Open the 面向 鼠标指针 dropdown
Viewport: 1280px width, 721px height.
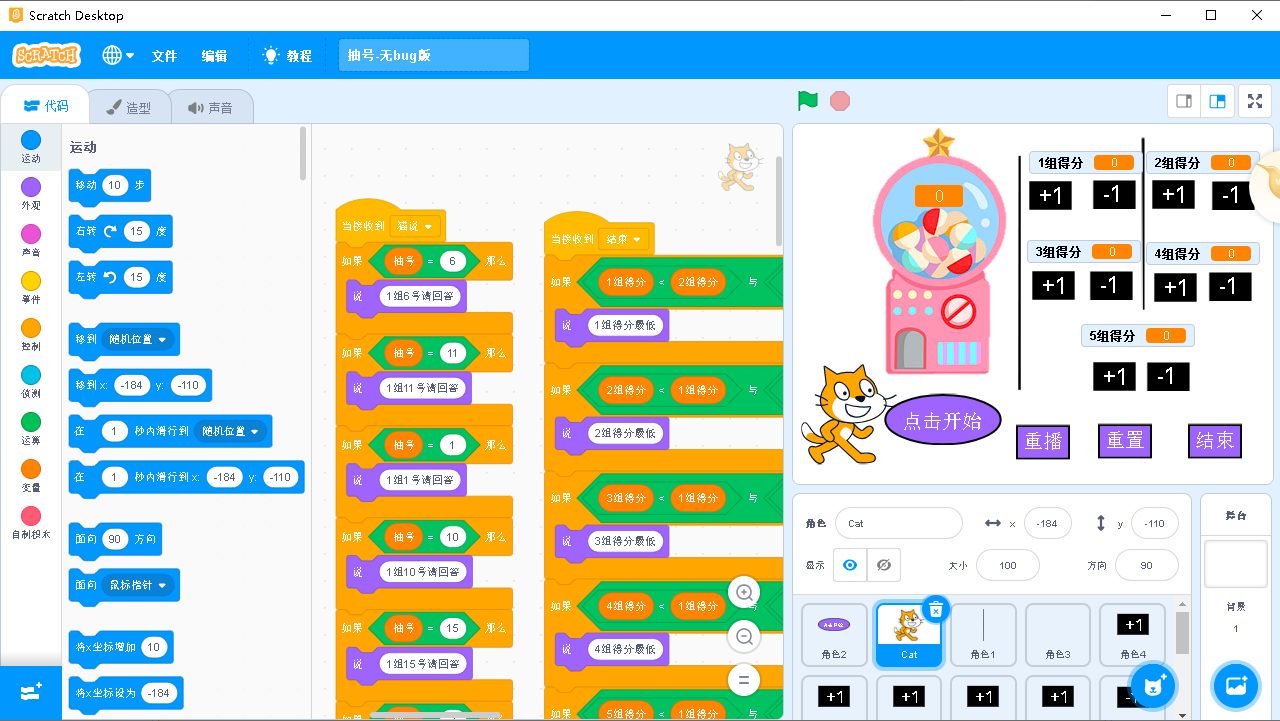coord(138,585)
